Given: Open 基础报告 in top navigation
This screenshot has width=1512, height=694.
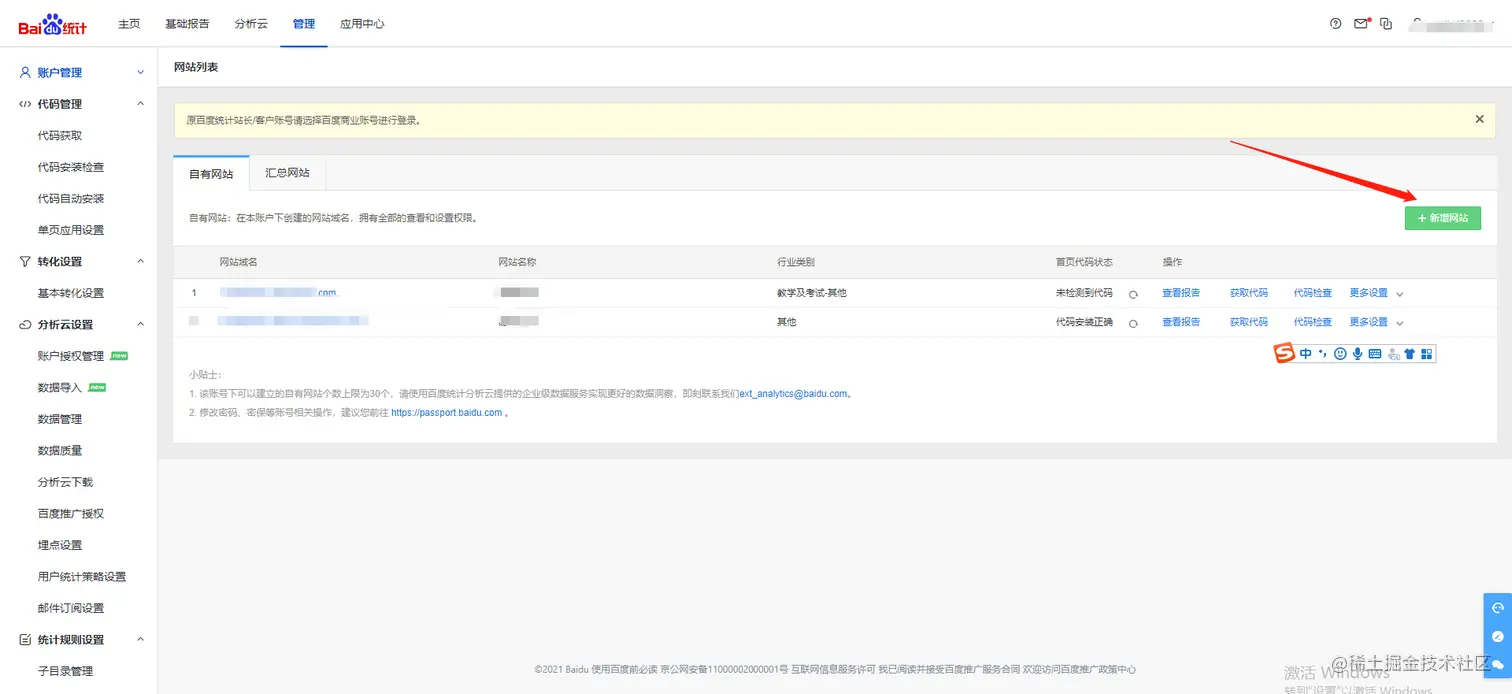Looking at the screenshot, I should (187, 24).
